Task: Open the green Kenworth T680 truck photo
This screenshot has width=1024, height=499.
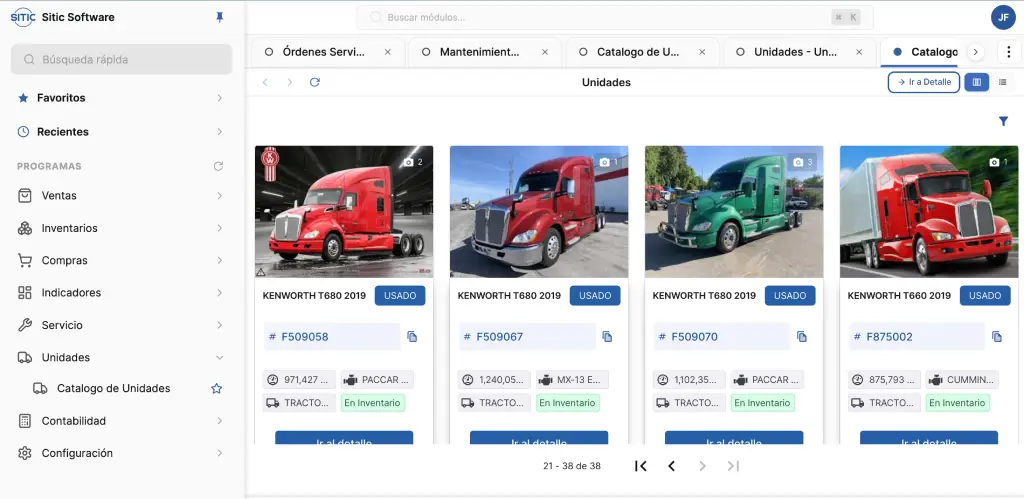Action: (734, 212)
